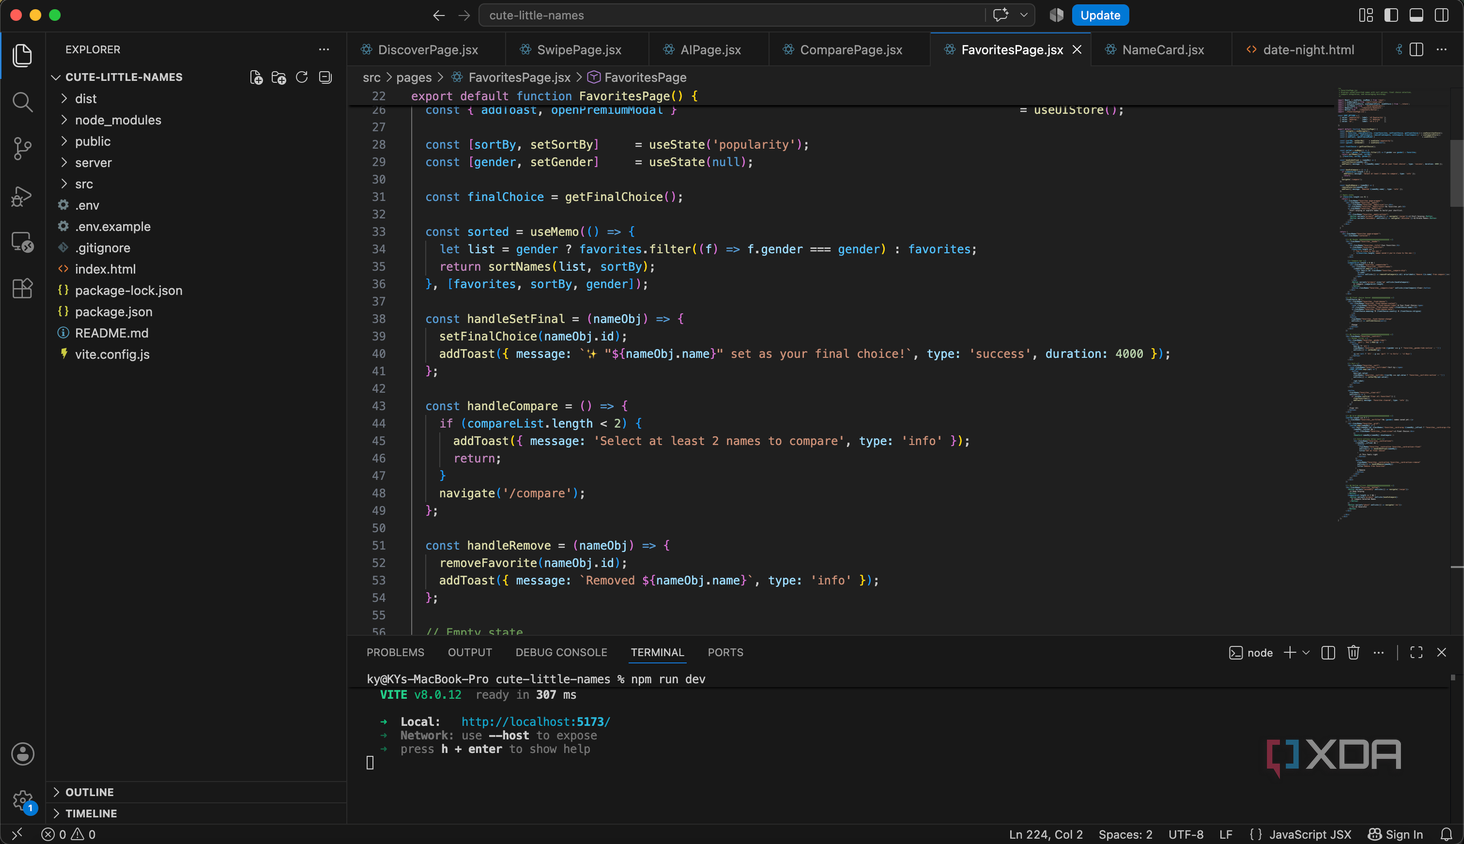Maximize the terminal panel size
Image resolution: width=1464 pixels, height=844 pixels.
(x=1416, y=652)
